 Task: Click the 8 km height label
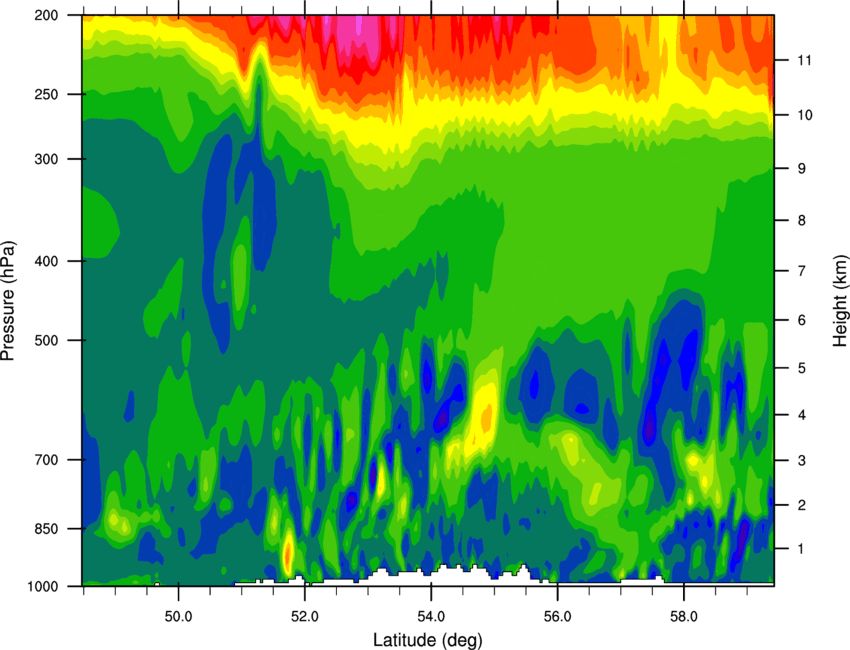802,220
